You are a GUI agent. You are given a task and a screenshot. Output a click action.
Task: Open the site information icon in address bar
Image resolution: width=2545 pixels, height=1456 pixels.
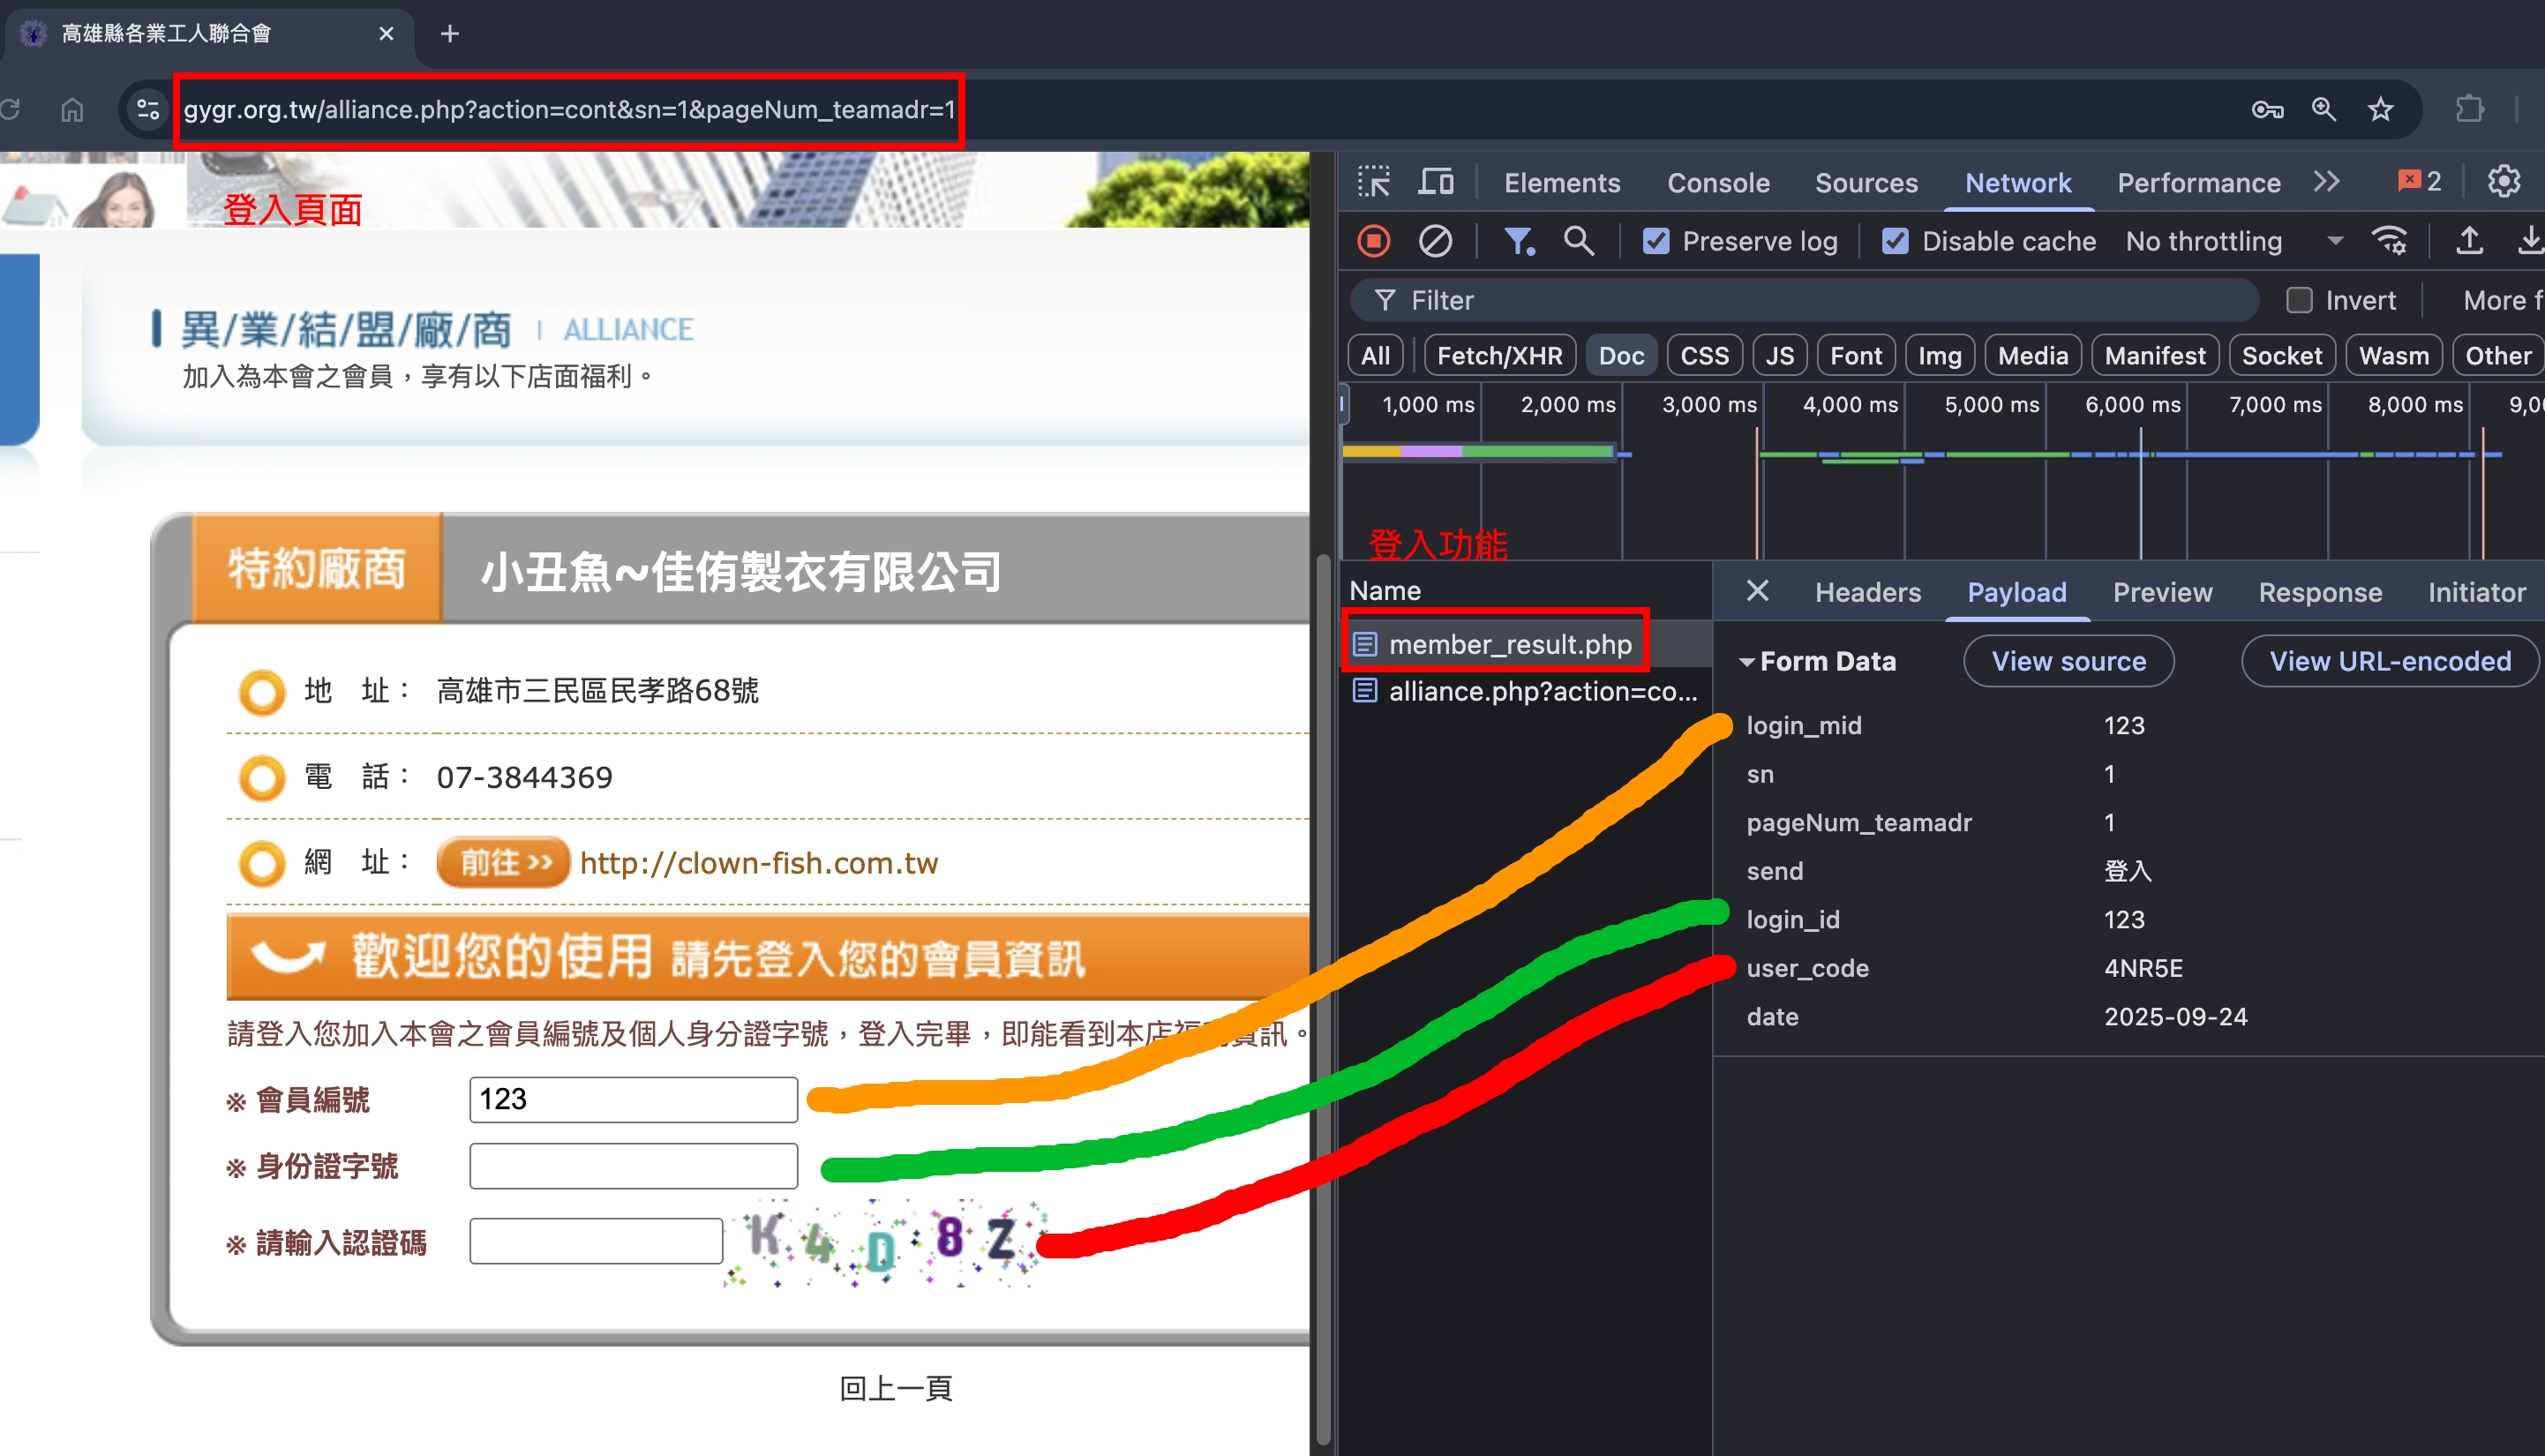(x=148, y=109)
